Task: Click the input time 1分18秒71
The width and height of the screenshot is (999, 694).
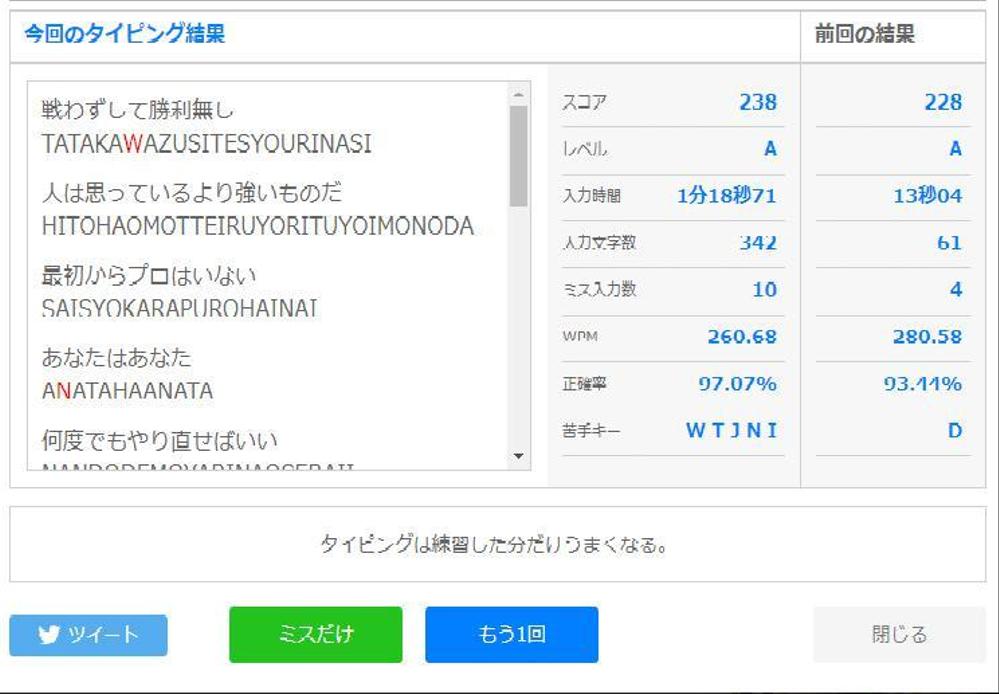Action: (727, 196)
